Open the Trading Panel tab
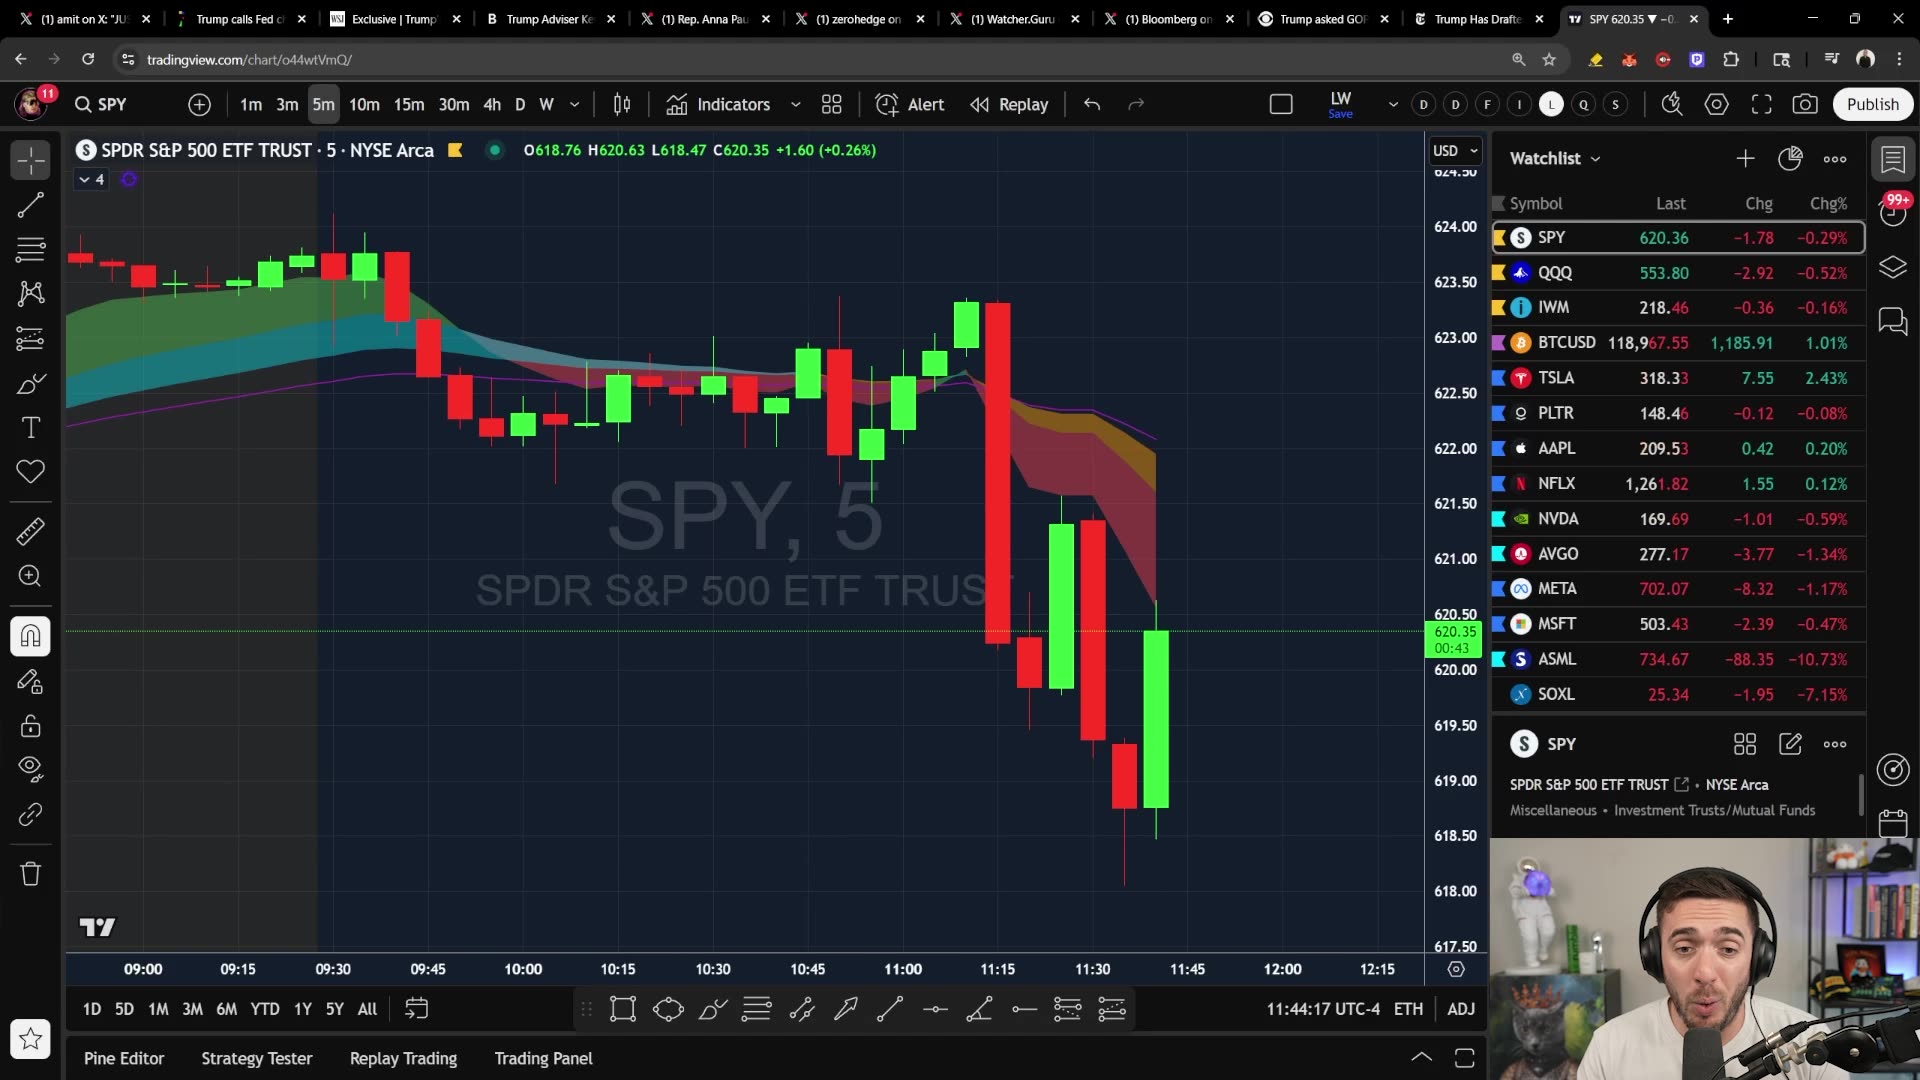 click(544, 1058)
